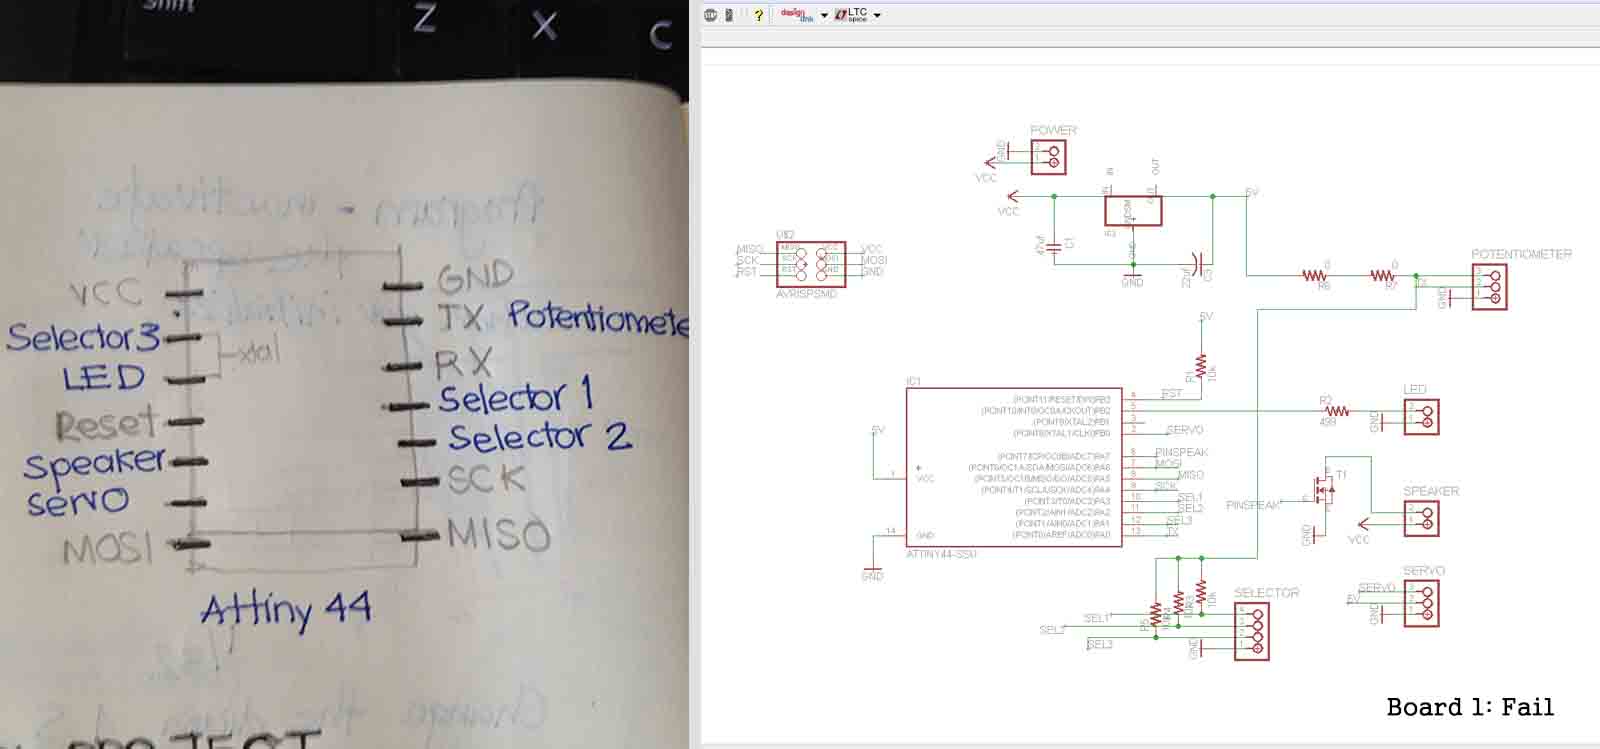The image size is (1600, 749).
Task: Select pull-up resistor R1
Action: tap(1201, 366)
